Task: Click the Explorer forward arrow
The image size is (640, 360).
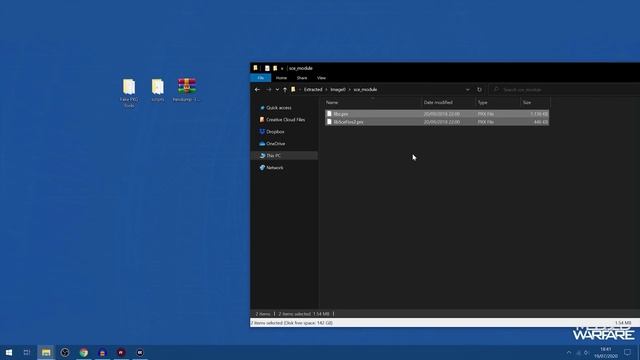Action: 268,89
